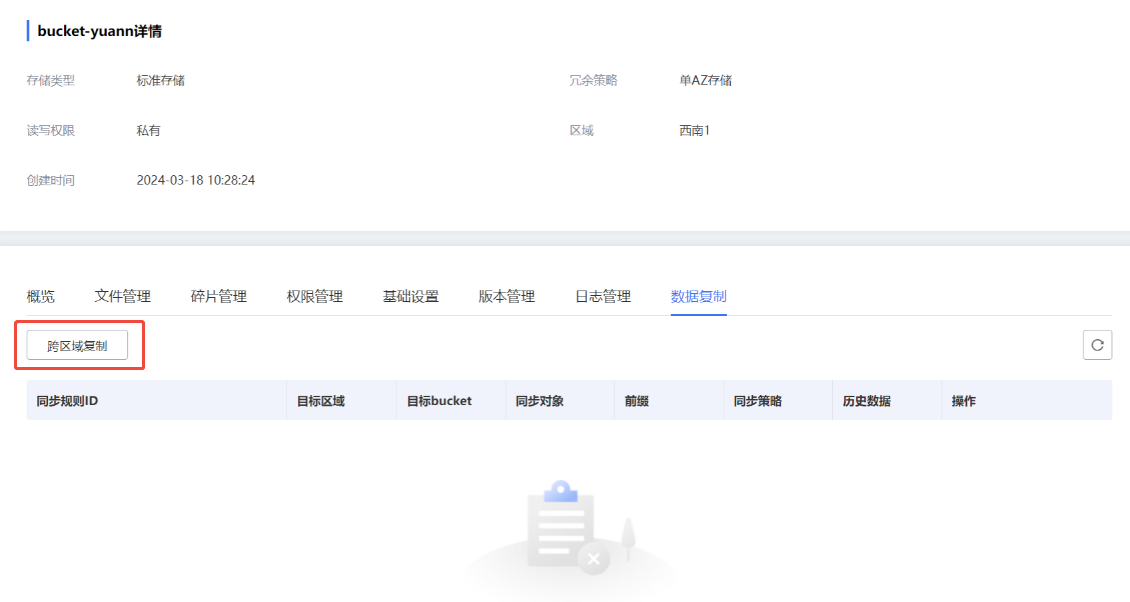Select the 日志管理 tab

click(x=603, y=296)
